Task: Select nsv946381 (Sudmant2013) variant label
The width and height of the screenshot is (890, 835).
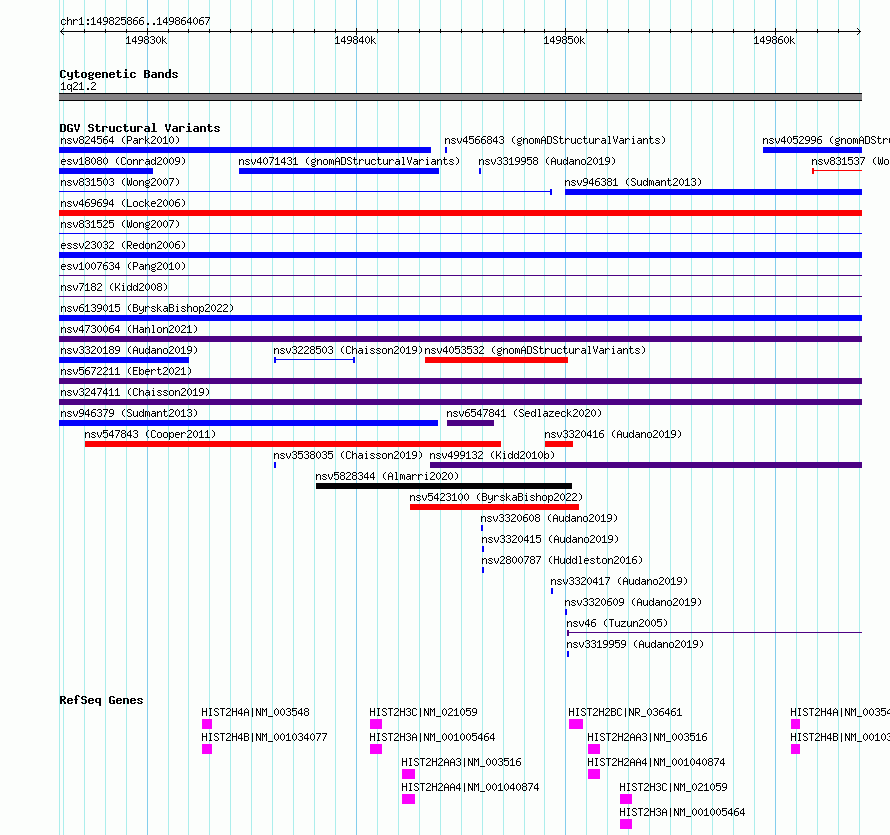Action: click(x=633, y=182)
